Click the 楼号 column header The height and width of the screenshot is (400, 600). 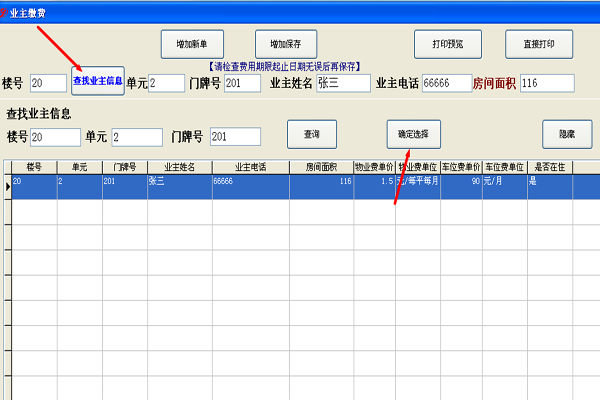pos(34,167)
